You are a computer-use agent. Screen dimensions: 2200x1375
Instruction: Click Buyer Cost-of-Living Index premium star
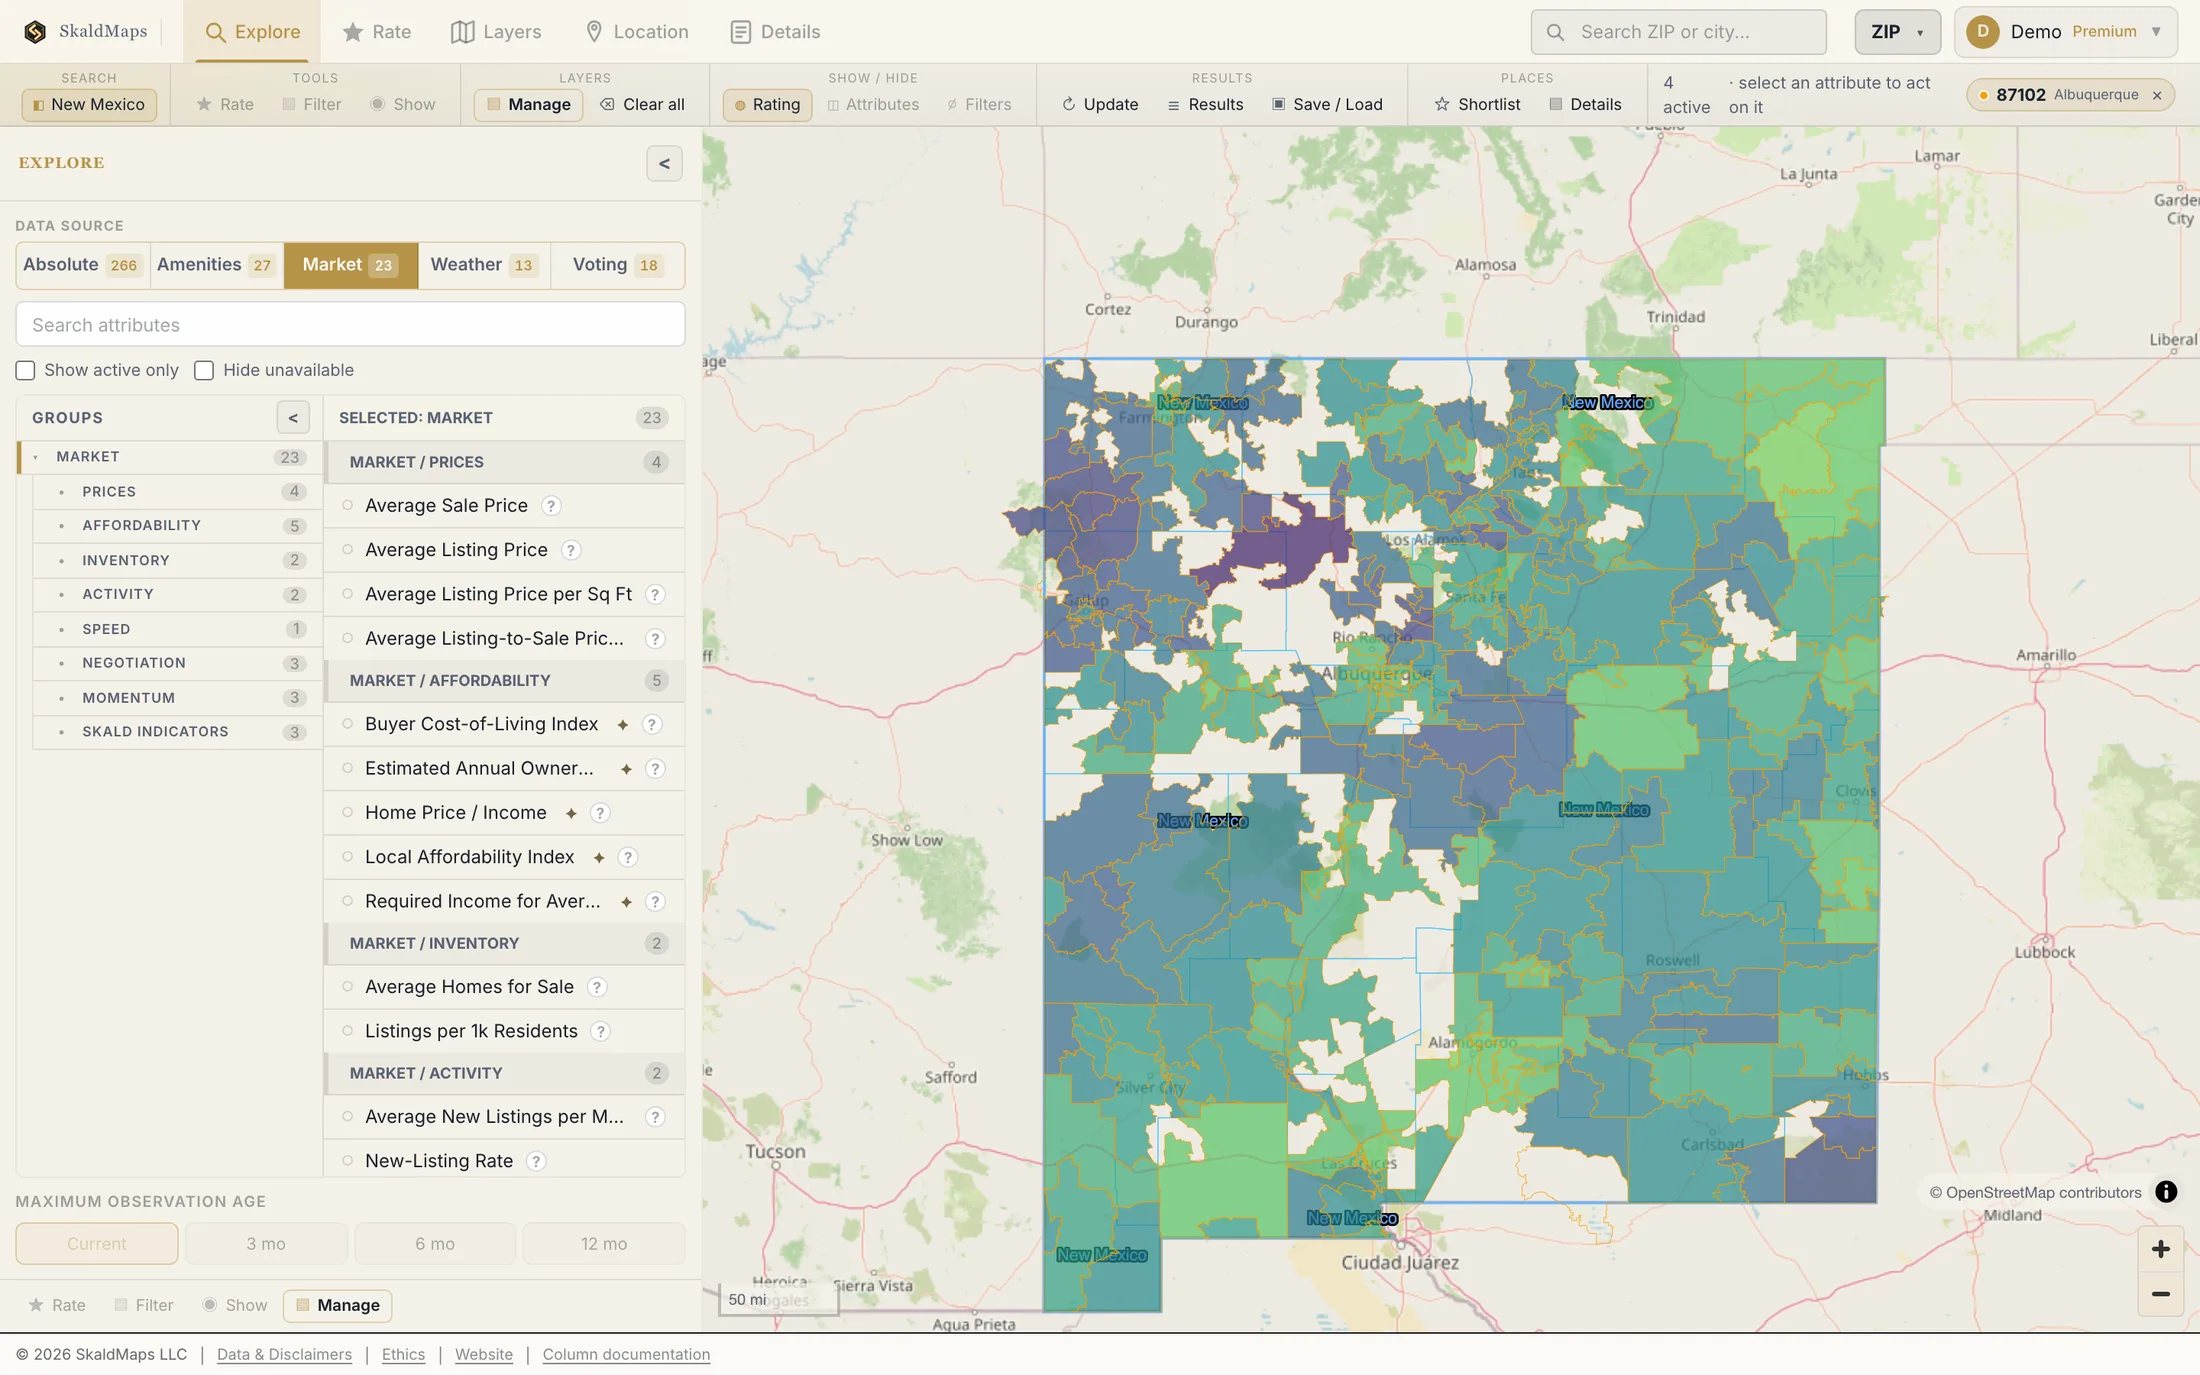click(623, 725)
